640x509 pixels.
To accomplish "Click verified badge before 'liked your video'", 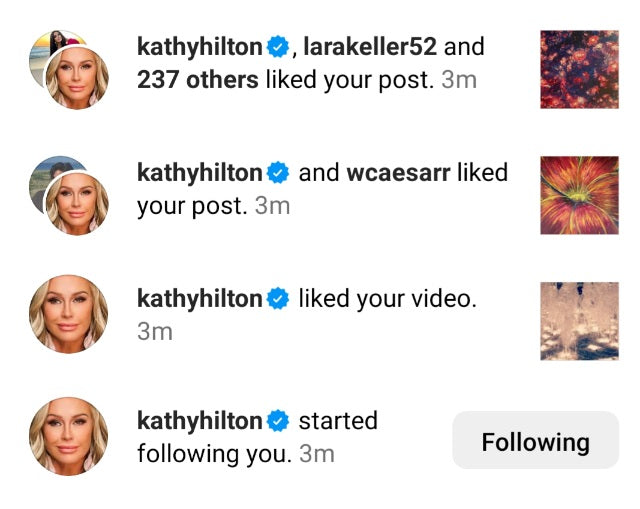I will (278, 298).
